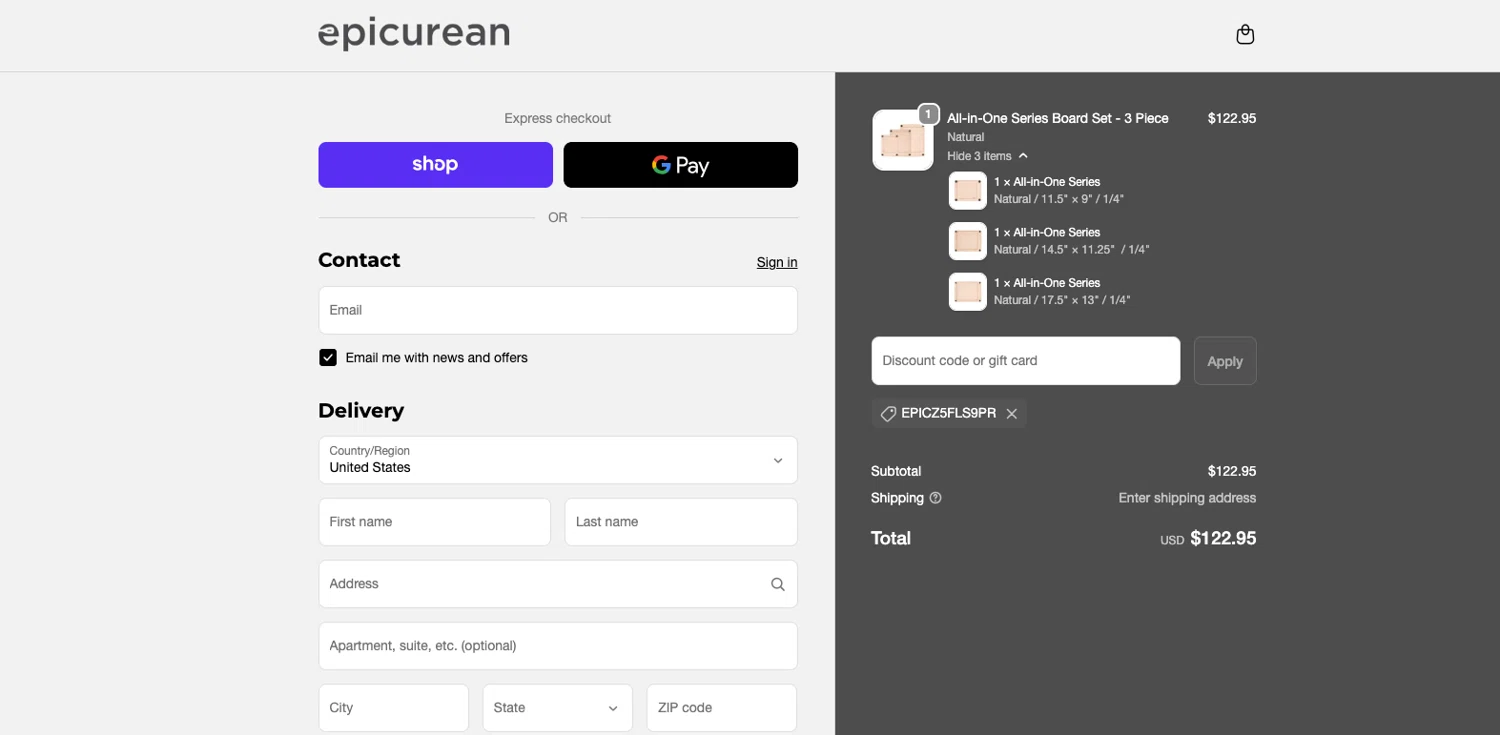
Task: Remove discount code EPICZ5FLS9PR
Action: (x=1012, y=414)
